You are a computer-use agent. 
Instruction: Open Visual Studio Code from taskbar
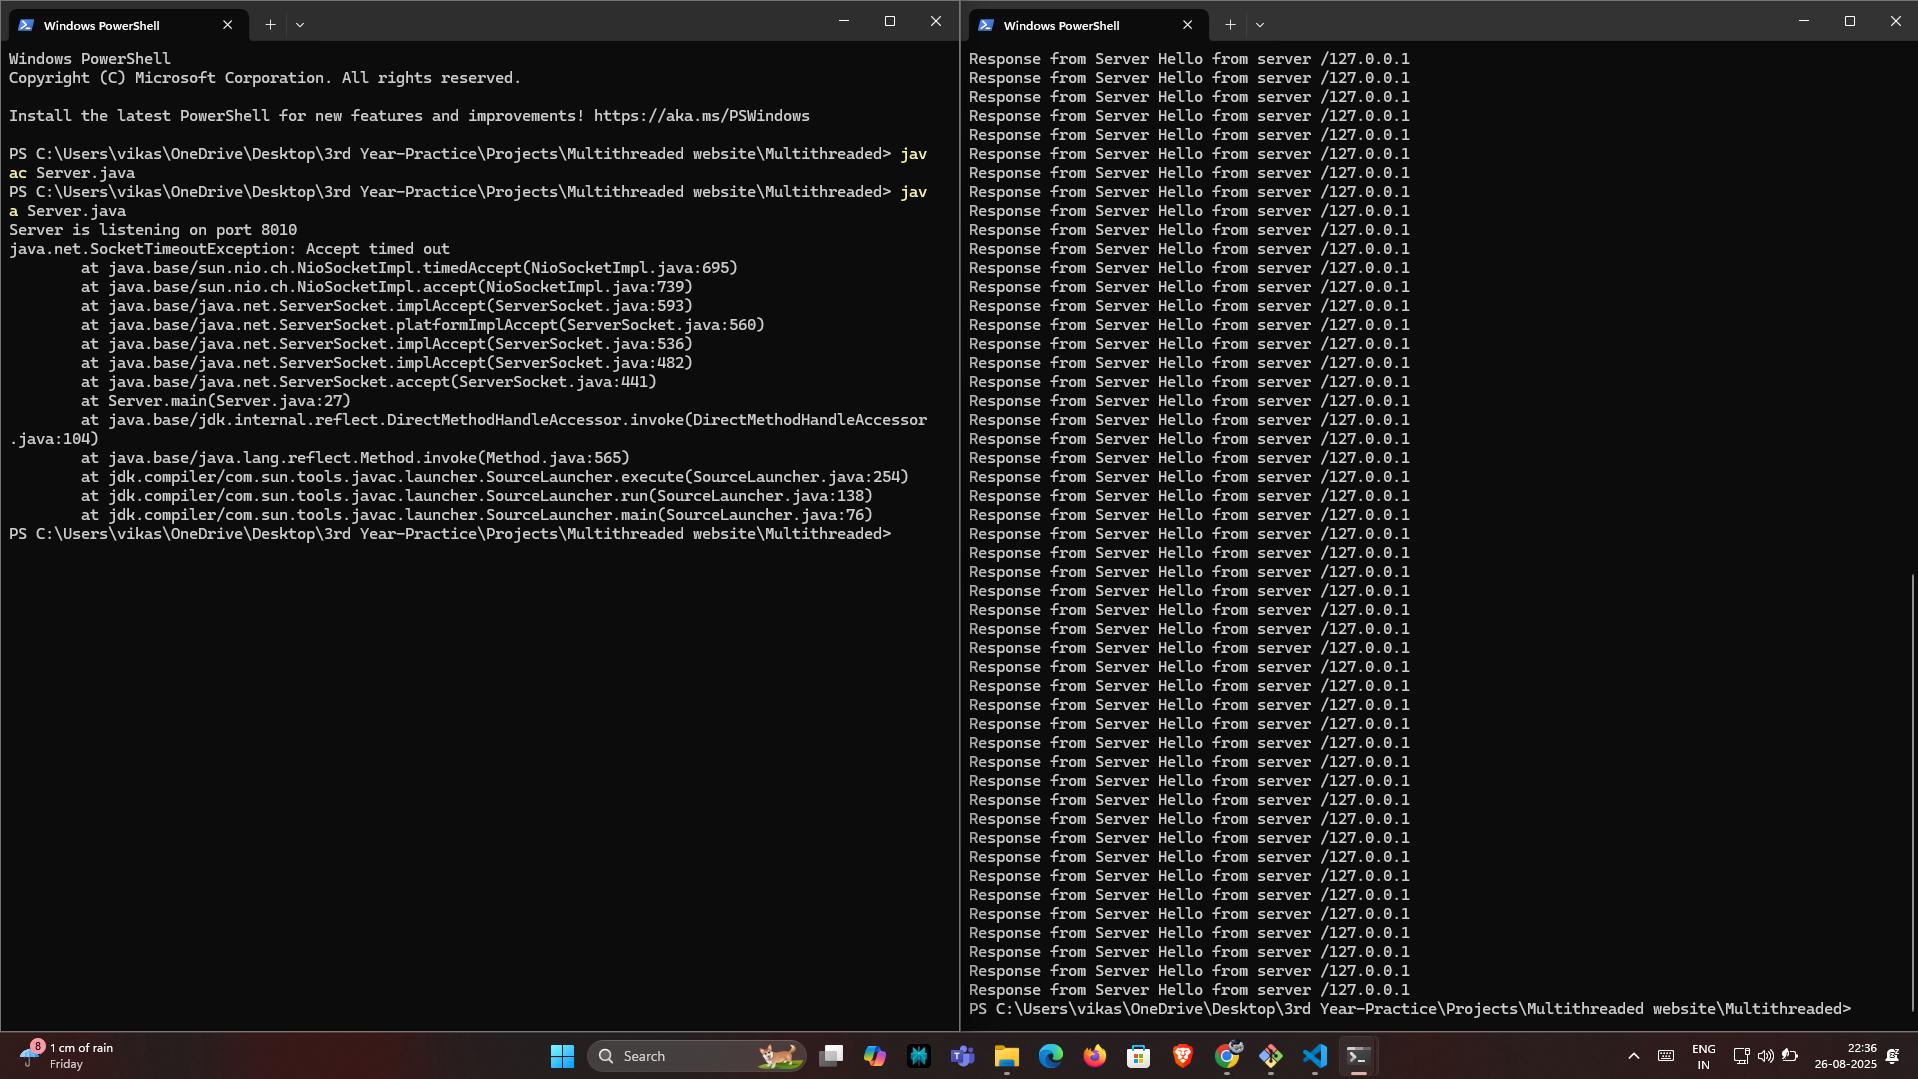click(x=1314, y=1056)
